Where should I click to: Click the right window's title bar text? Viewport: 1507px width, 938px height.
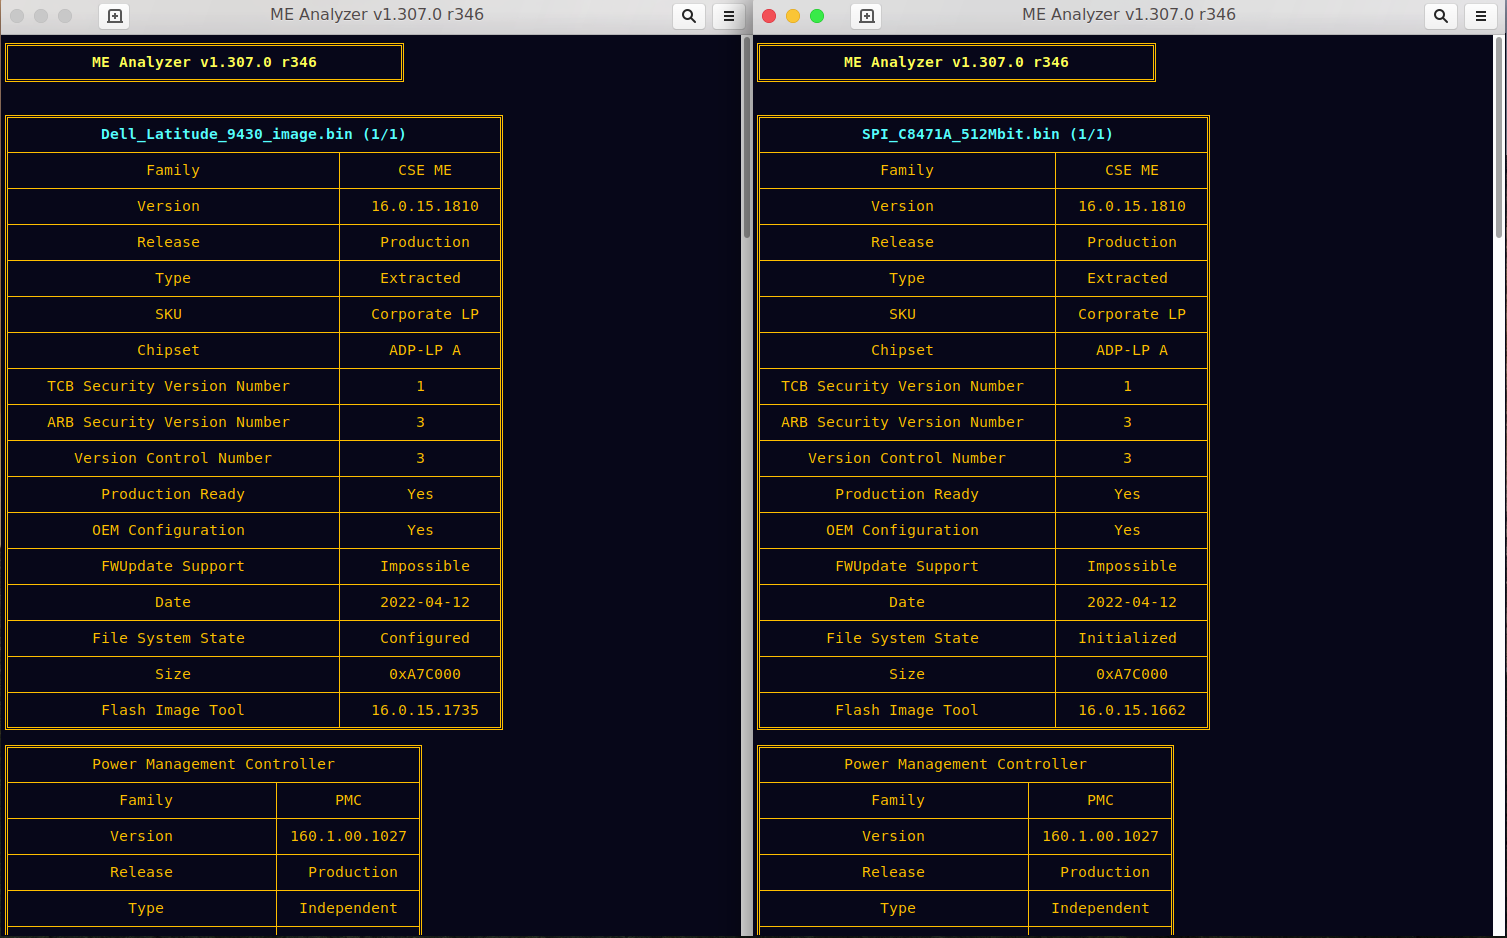(x=1129, y=15)
